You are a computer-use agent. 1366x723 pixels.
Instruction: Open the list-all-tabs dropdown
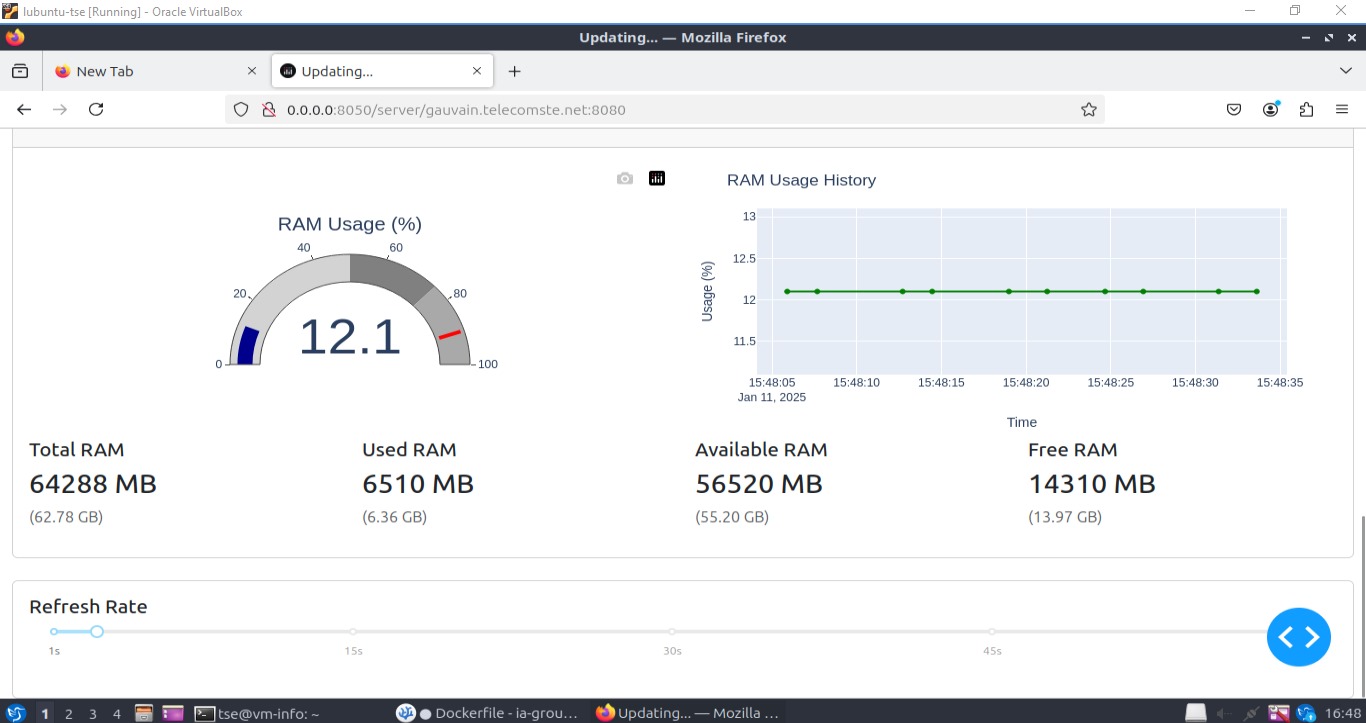pyautogui.click(x=1345, y=70)
